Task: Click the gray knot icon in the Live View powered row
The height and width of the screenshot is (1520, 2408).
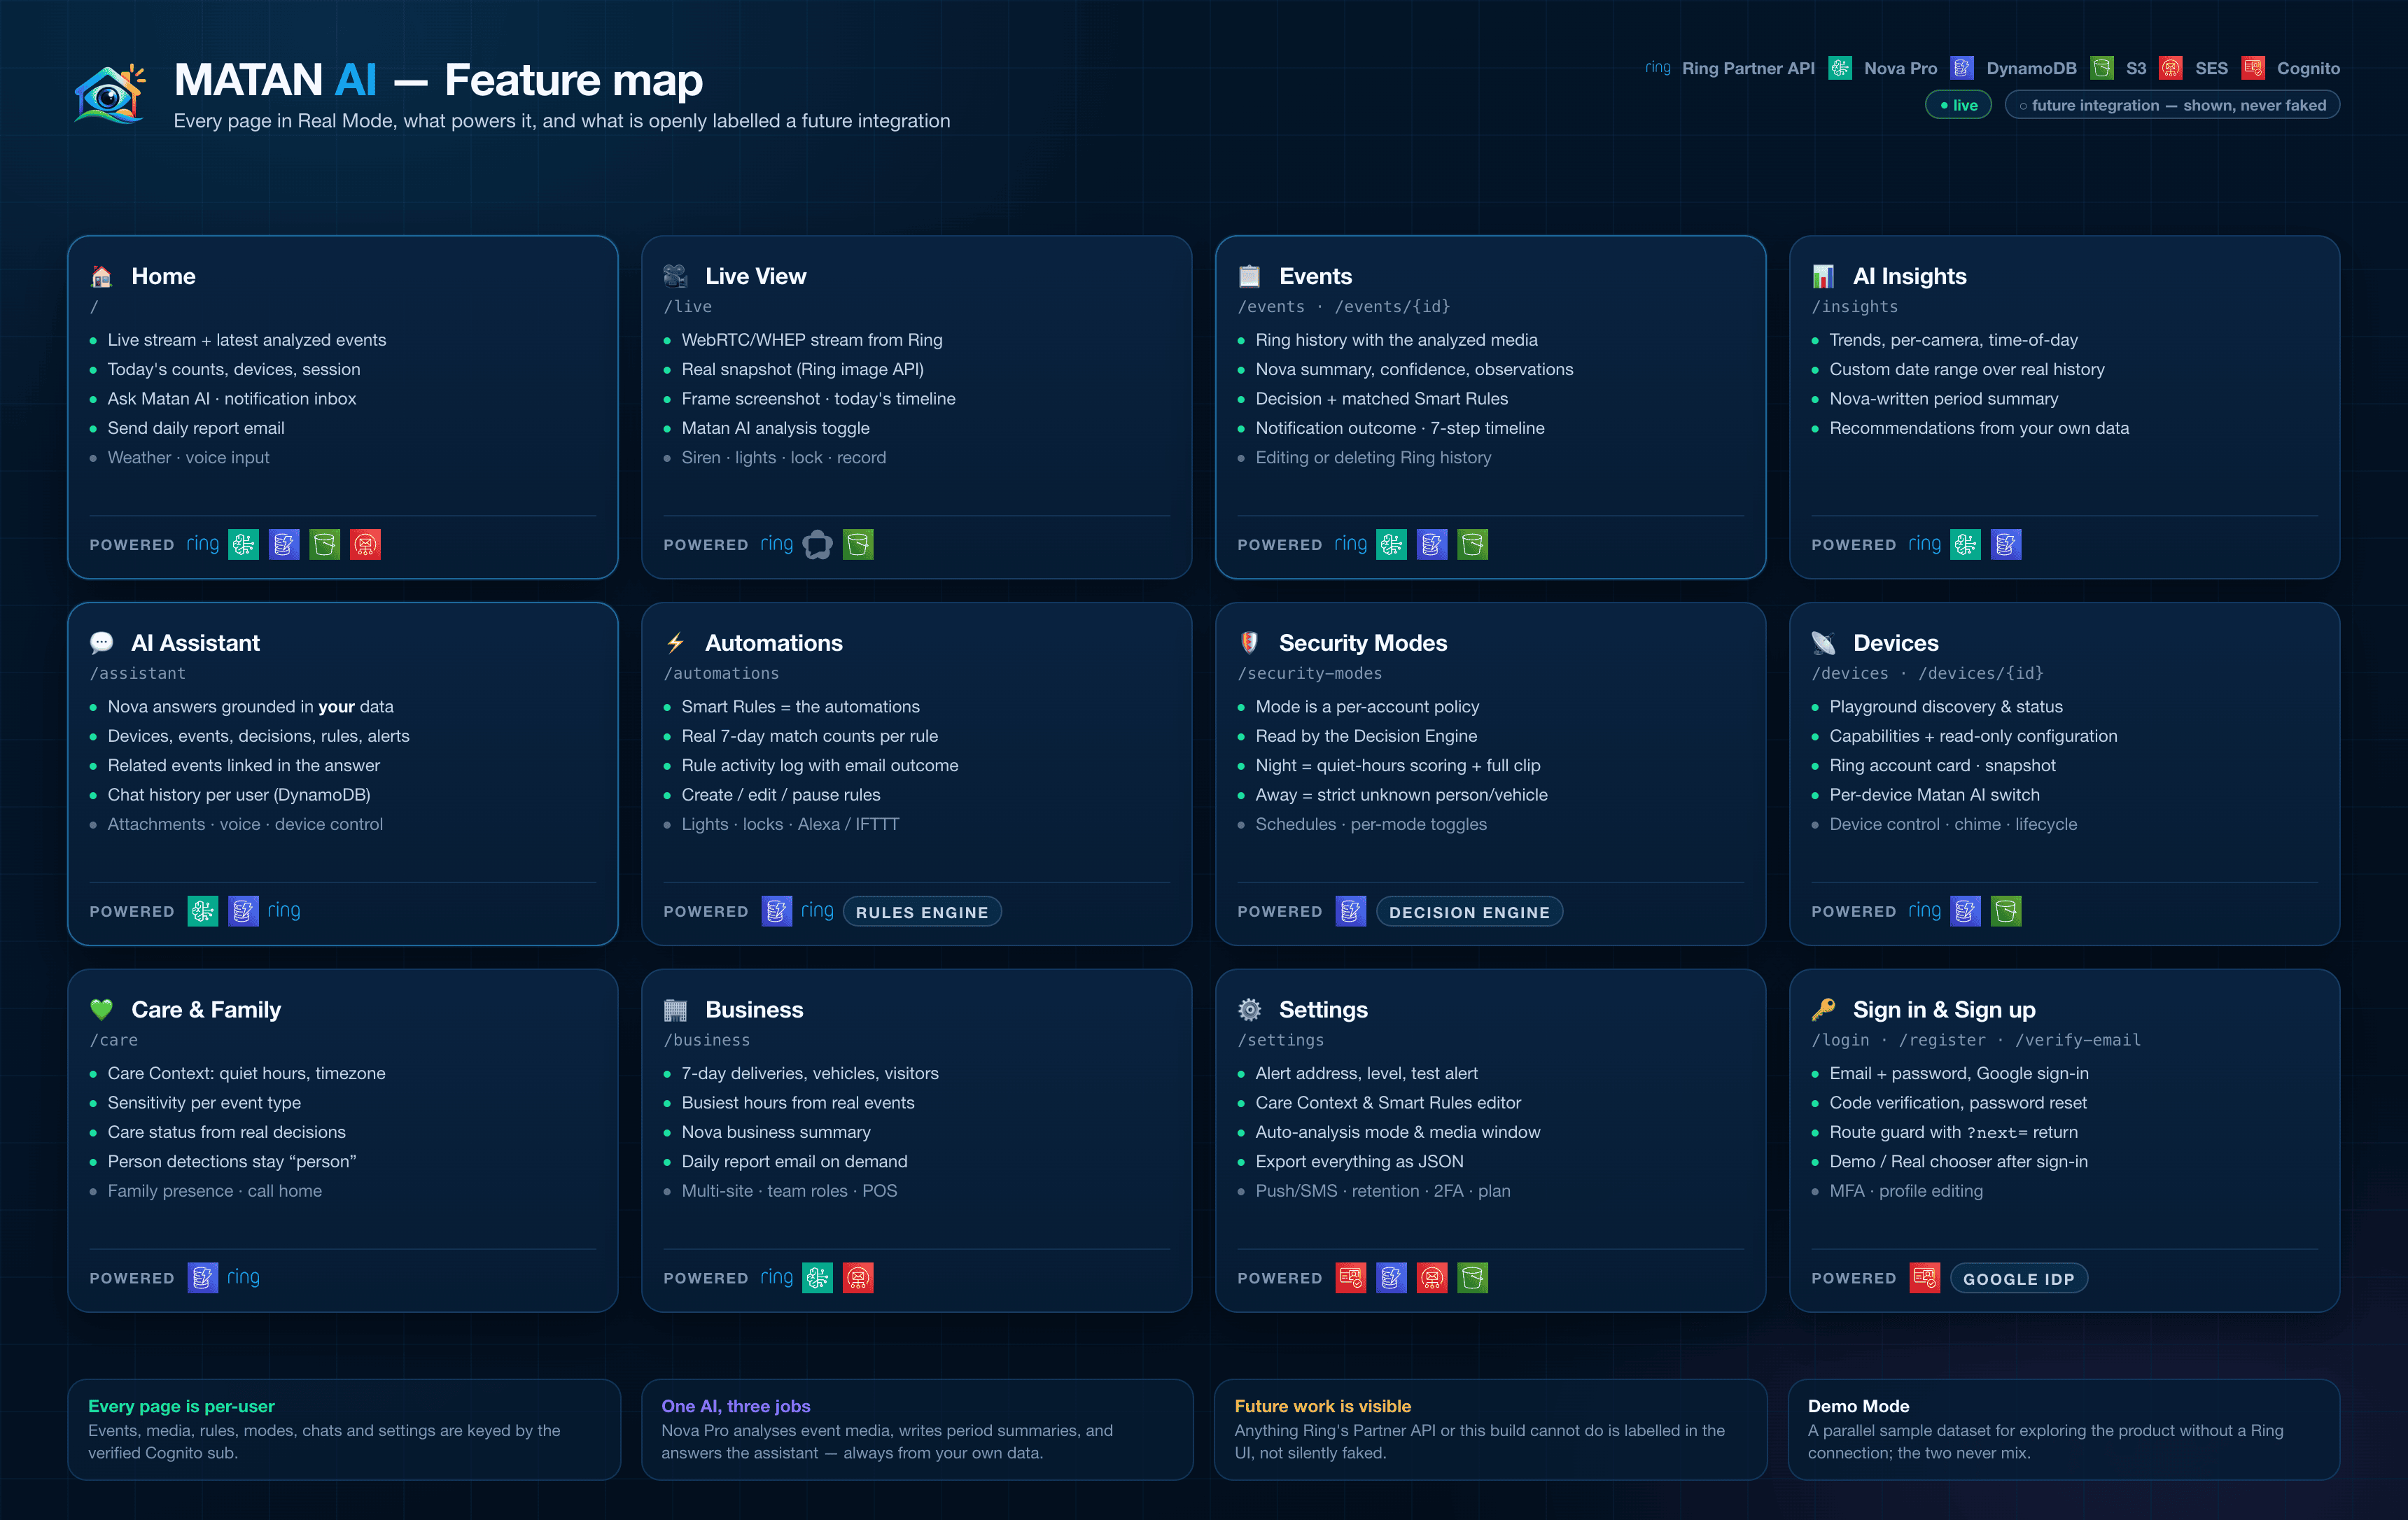Action: (817, 544)
